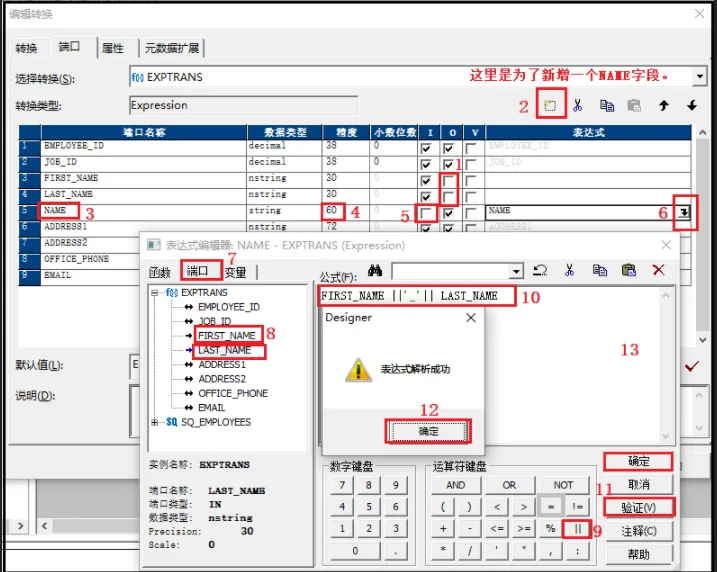Toggle variable checkbox for NAME row
This screenshot has width=717, height=572.
click(471, 213)
